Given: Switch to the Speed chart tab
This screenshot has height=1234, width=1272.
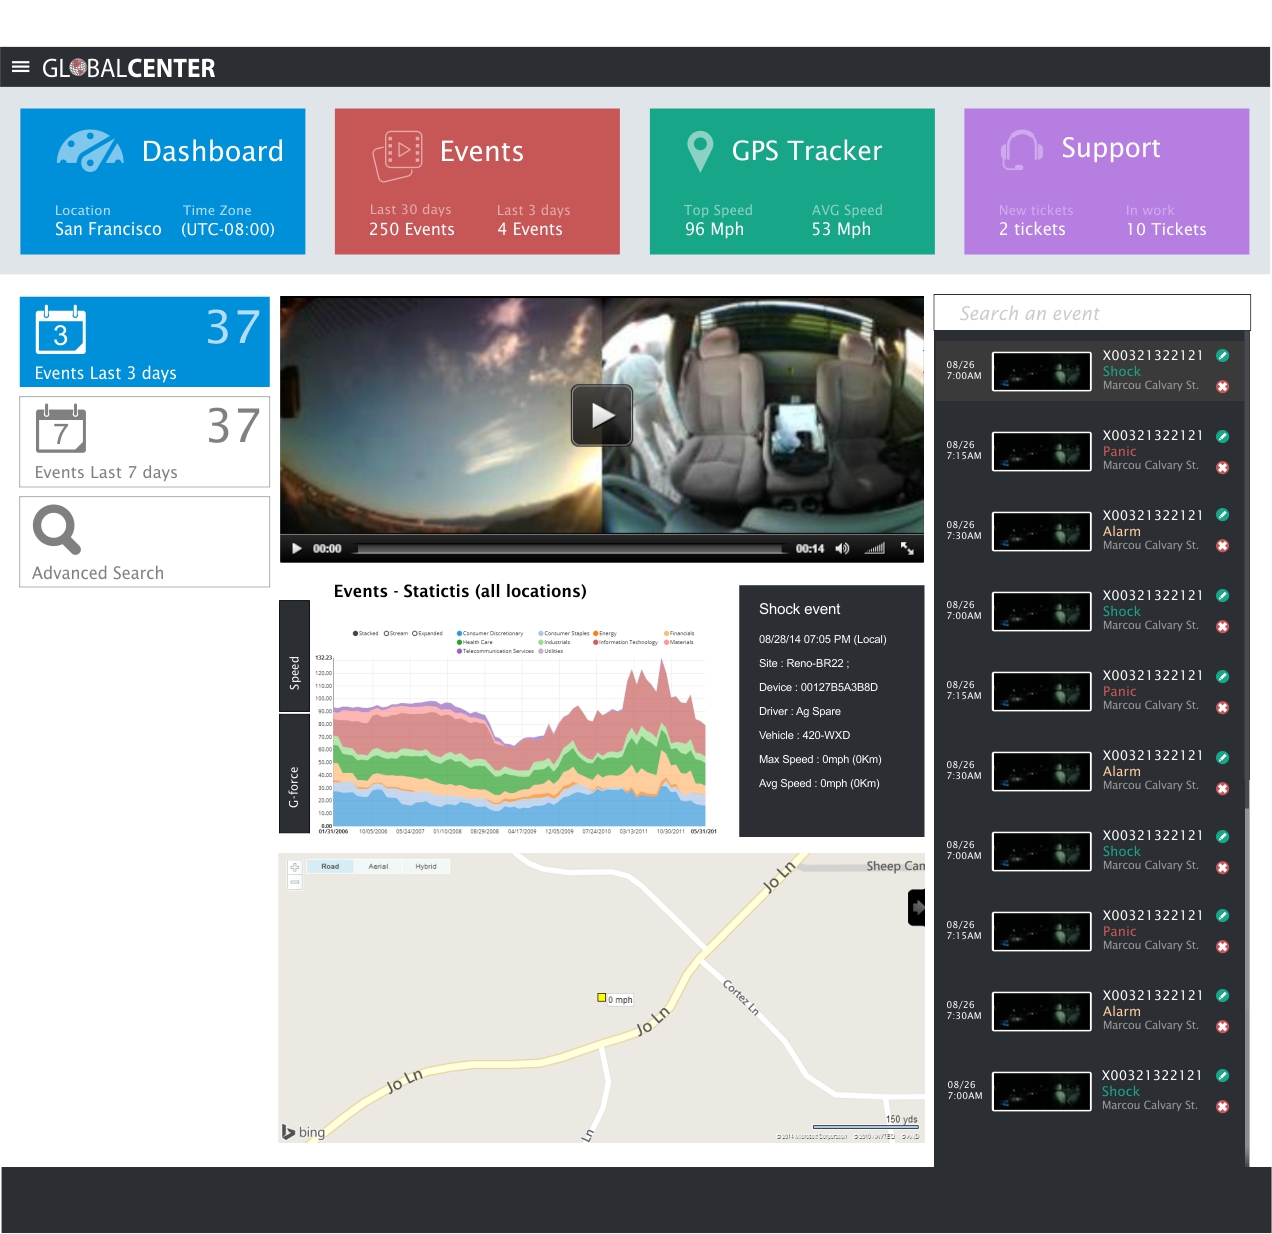Looking at the screenshot, I should click(x=294, y=656).
